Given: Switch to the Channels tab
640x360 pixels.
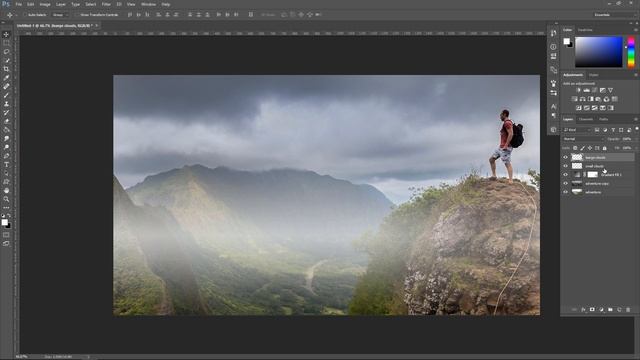Looking at the screenshot, I should tap(586, 120).
